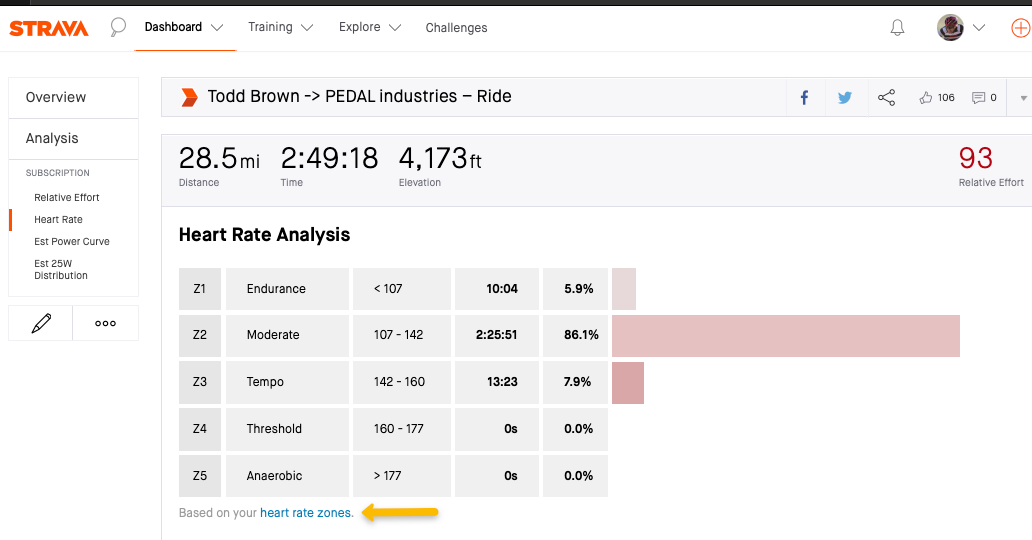This screenshot has width=1032, height=540.
Task: Click the share icon in header
Action: [886, 98]
